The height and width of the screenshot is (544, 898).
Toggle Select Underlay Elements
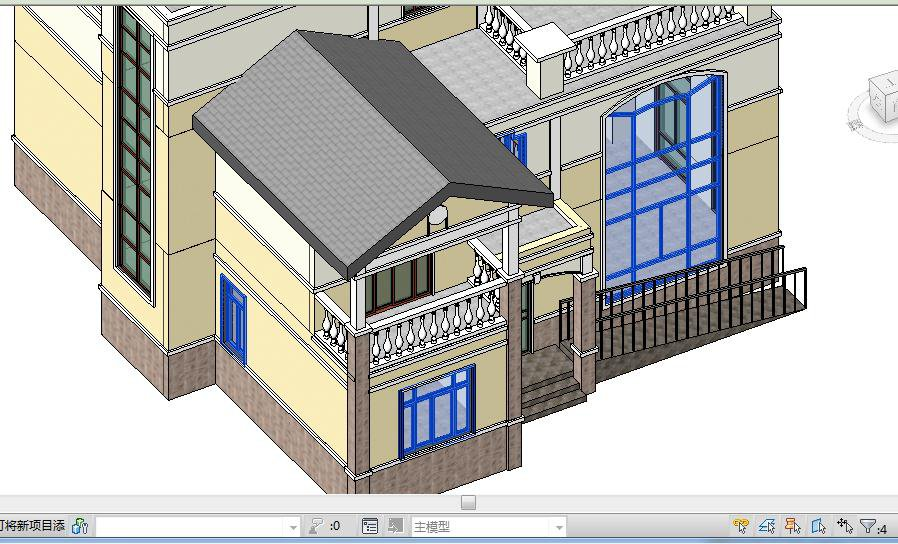[766, 526]
